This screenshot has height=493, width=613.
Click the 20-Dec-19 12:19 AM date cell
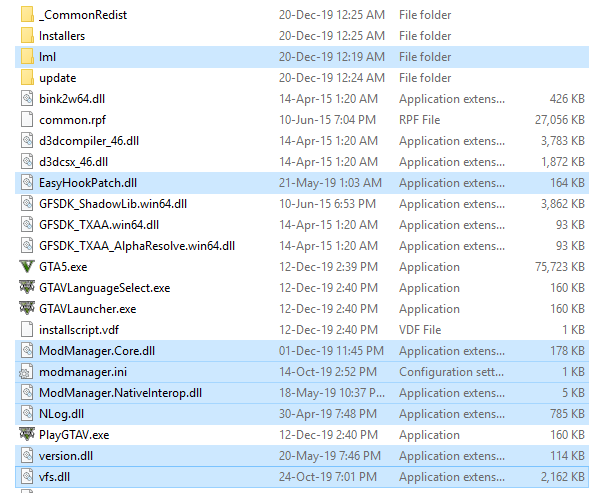[x=332, y=57]
